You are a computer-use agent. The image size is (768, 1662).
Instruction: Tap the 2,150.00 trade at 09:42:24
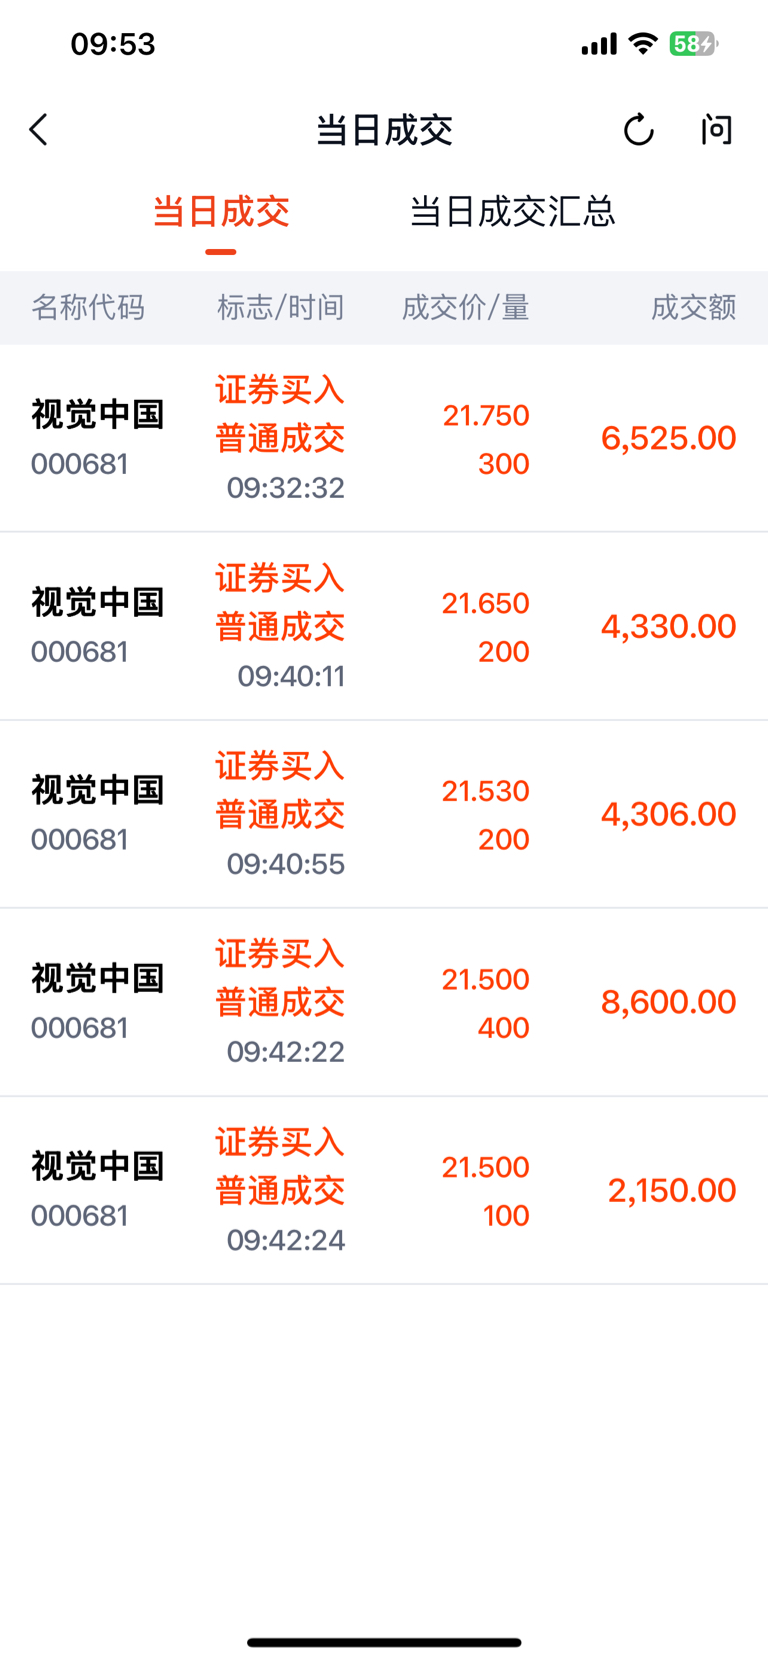[384, 1191]
